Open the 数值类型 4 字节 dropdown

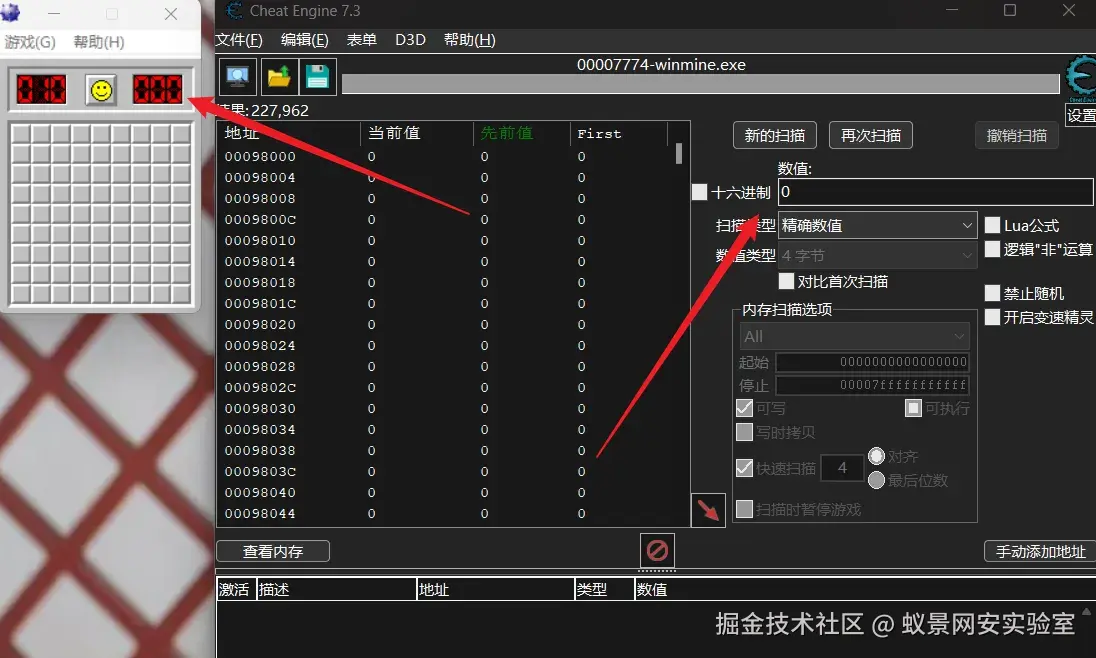(x=877, y=255)
